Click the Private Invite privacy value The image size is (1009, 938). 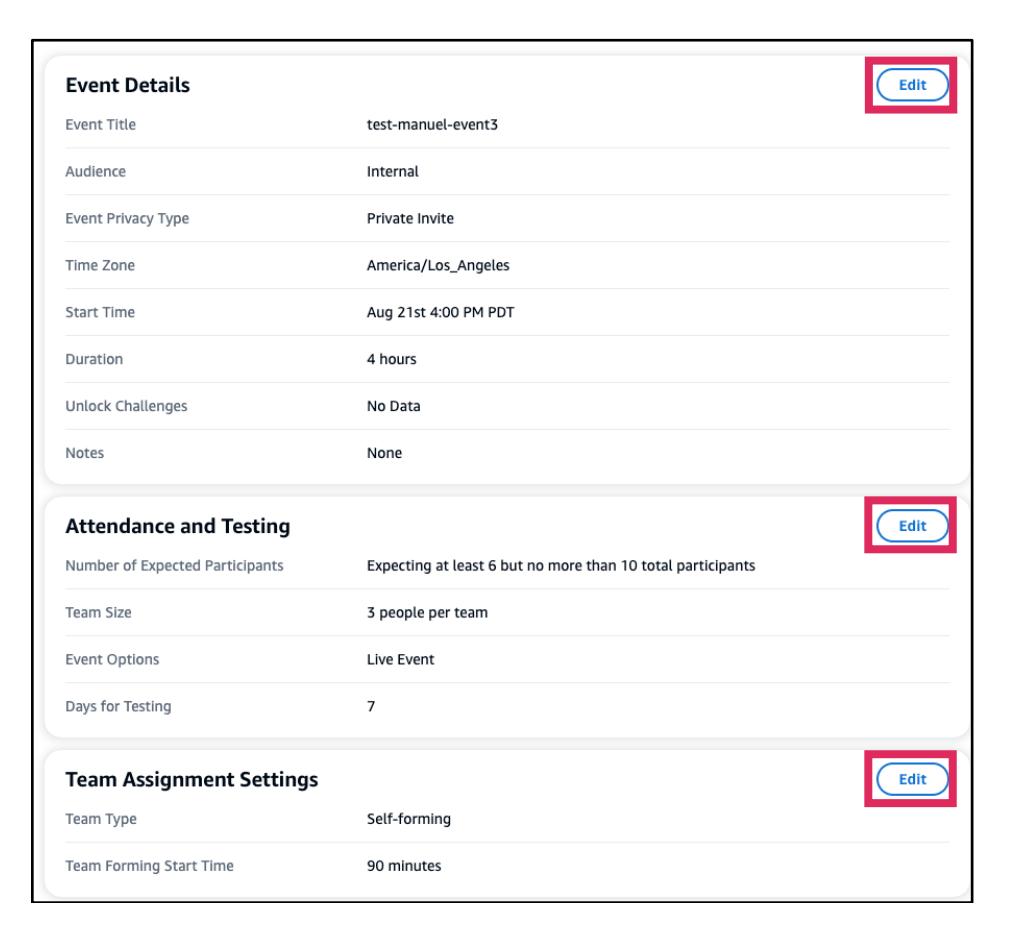click(410, 218)
